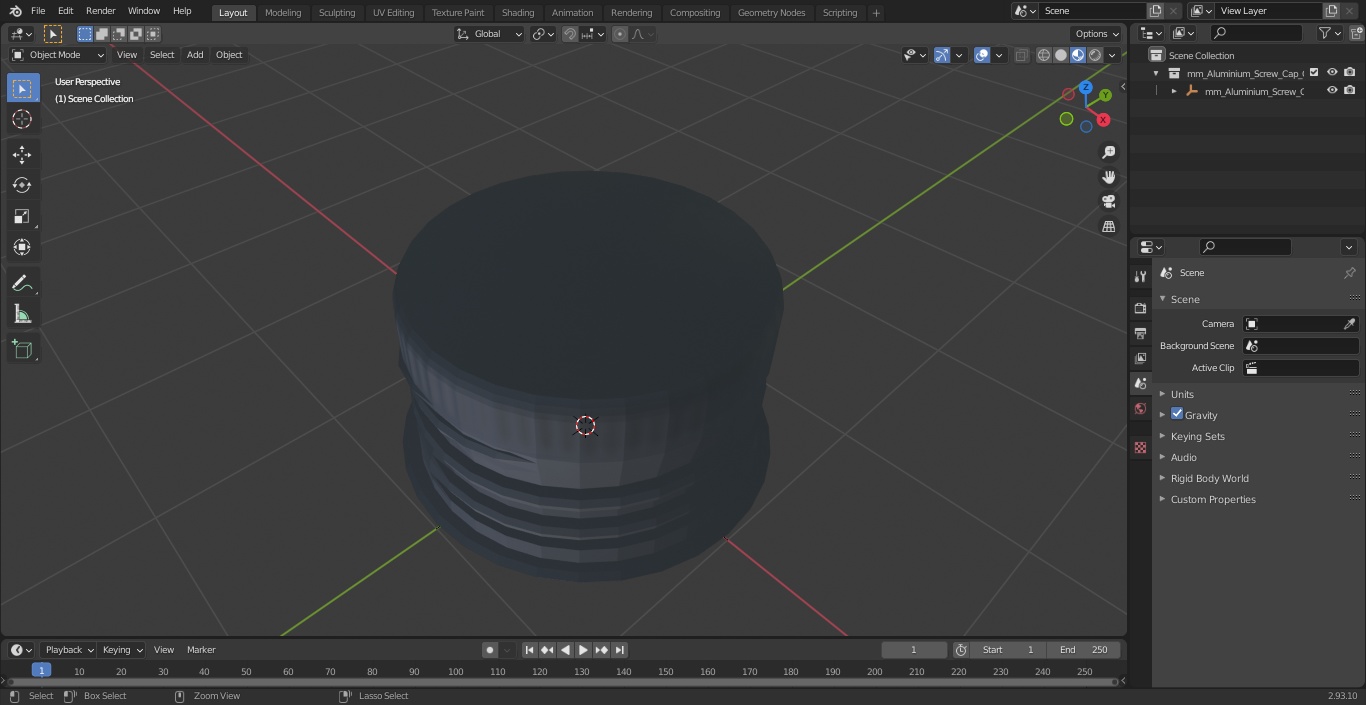Click the Camera eyedropper picker
The image size is (1366, 705).
(1349, 324)
